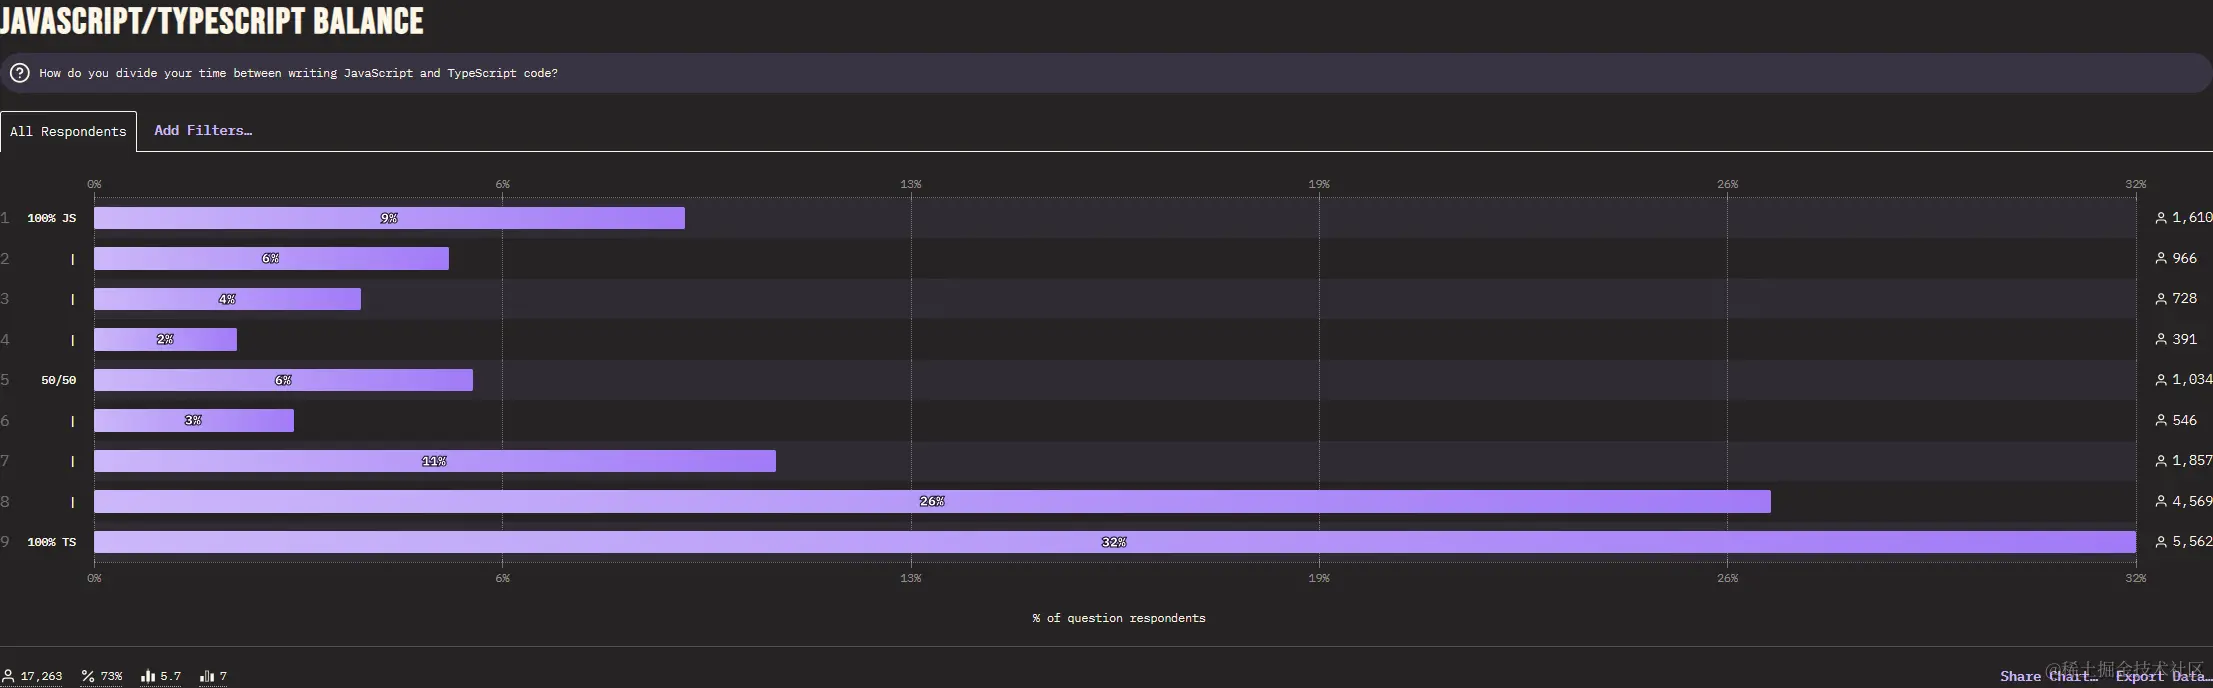Click respondent count 5,562
Screen dimensions: 2213x688
tap(2192, 541)
